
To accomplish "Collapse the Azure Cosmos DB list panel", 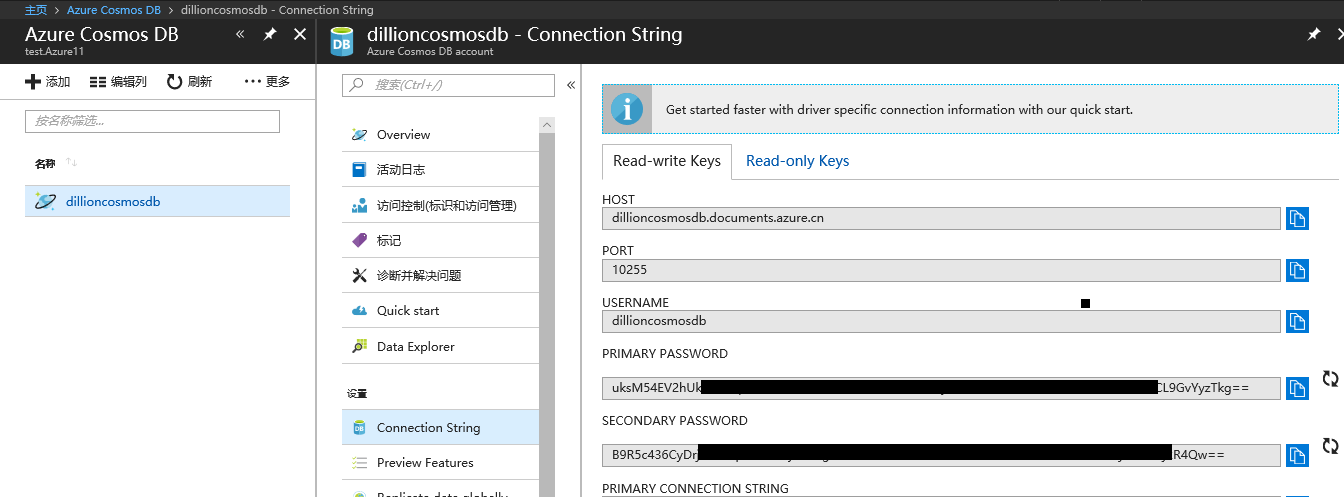I will pos(240,34).
